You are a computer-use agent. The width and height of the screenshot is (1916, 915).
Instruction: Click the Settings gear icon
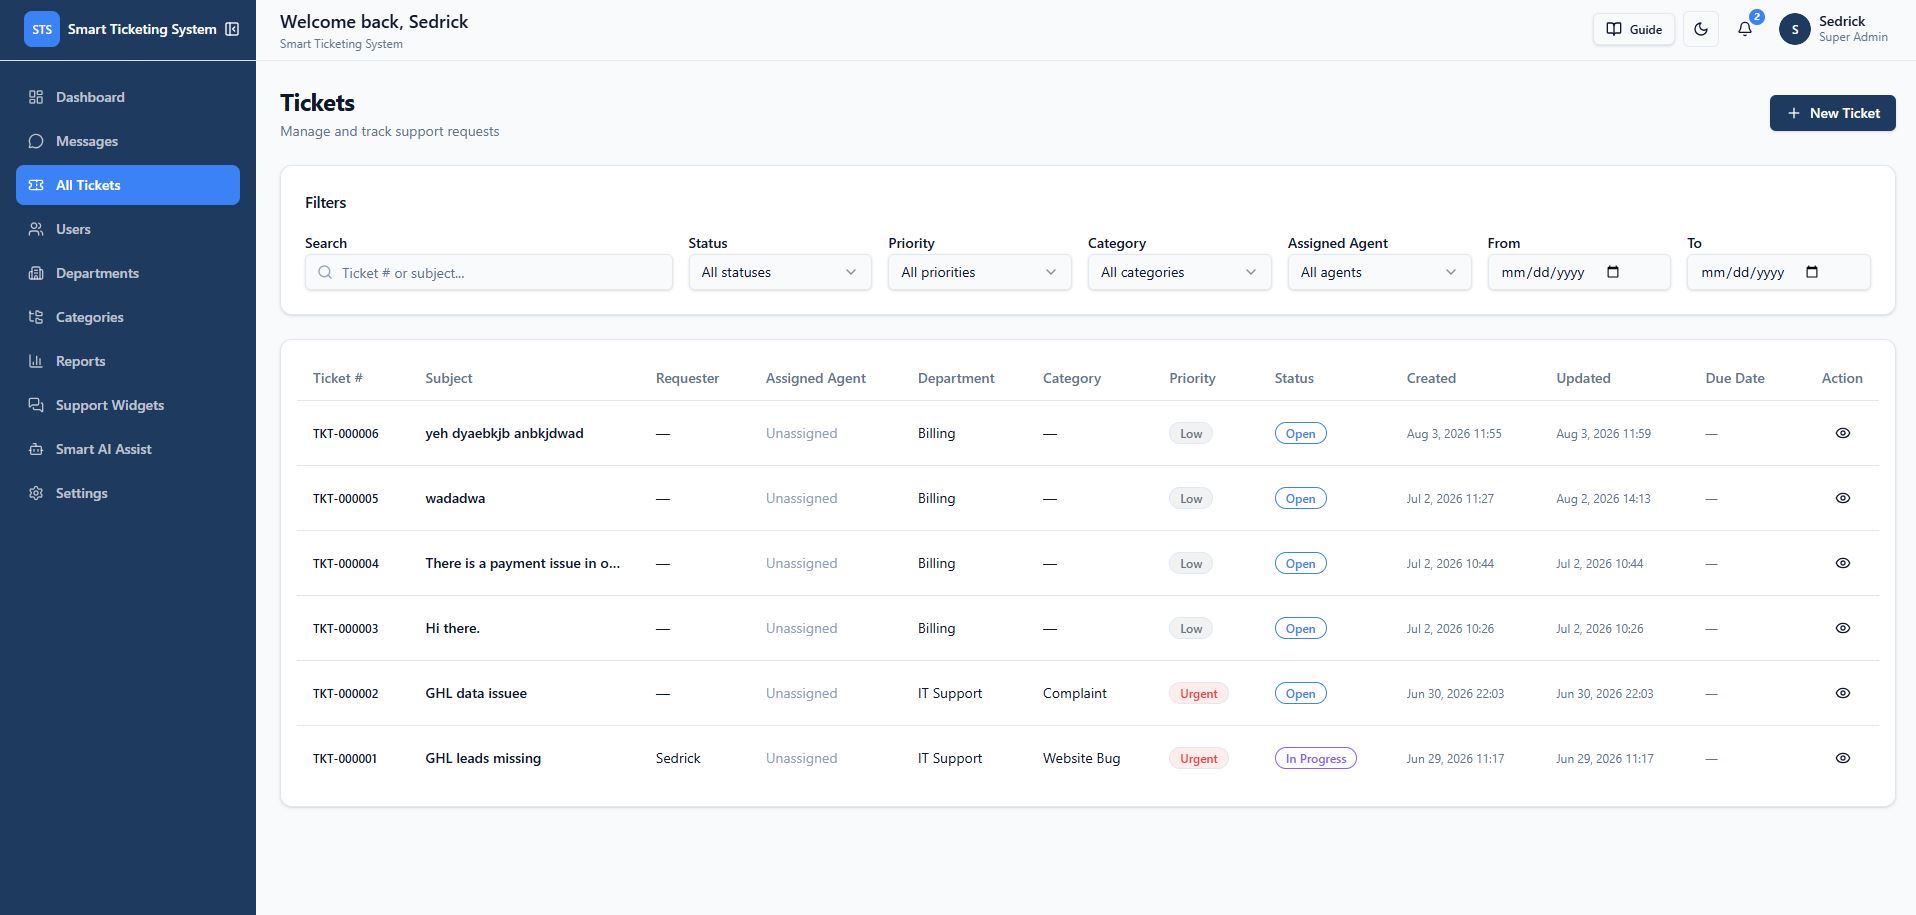(x=36, y=493)
